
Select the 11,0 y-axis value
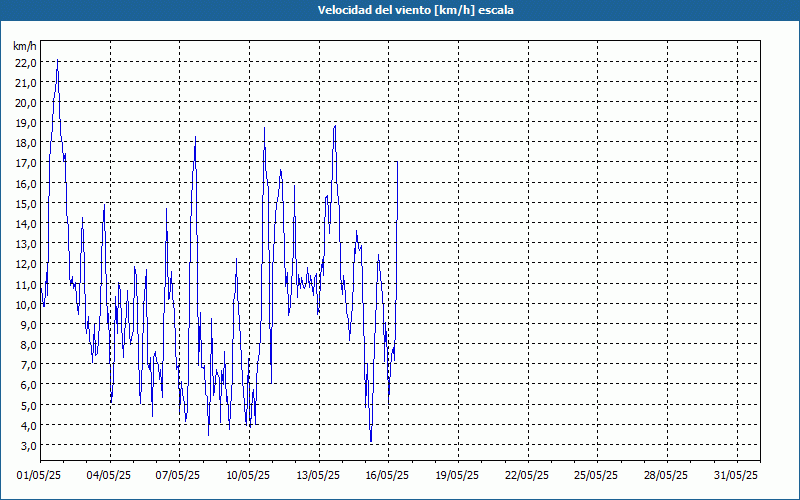26,284
